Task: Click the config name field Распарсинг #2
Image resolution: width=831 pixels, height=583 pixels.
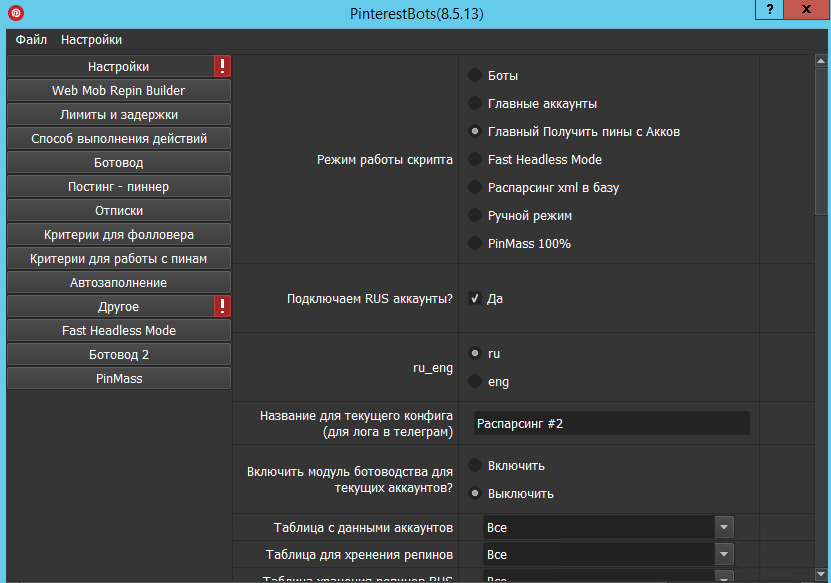Action: (x=612, y=423)
